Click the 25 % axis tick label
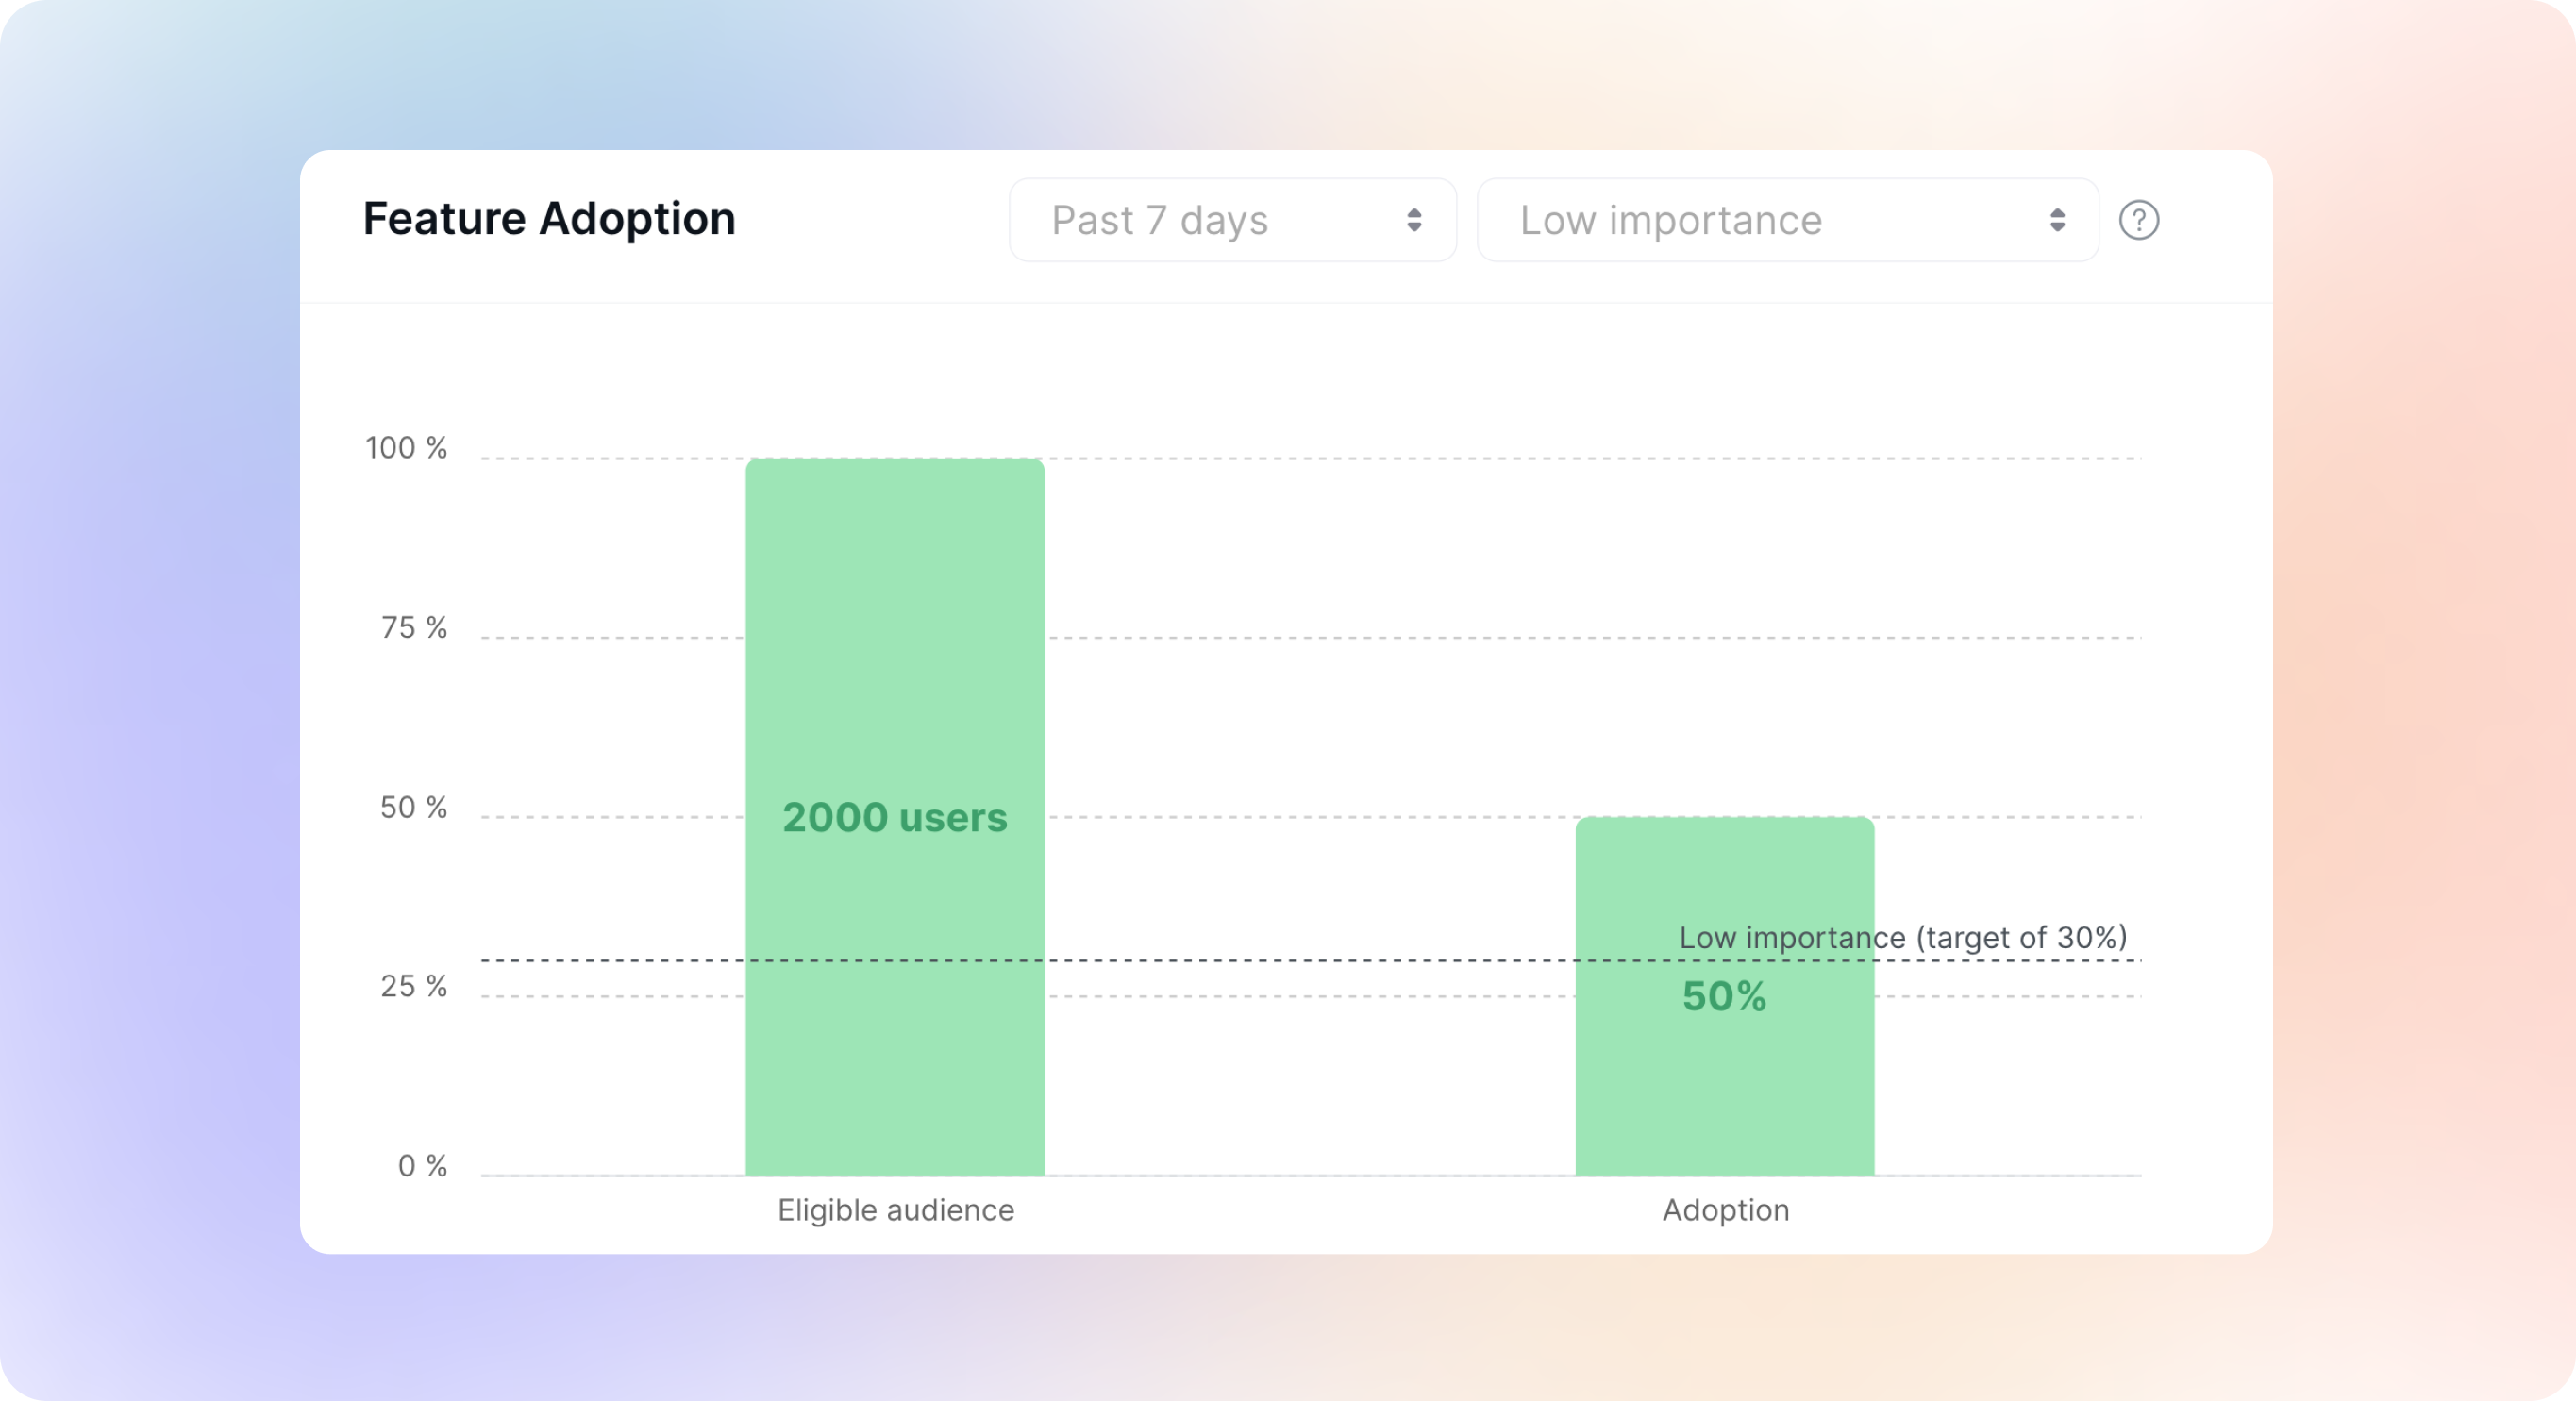Image resolution: width=2576 pixels, height=1401 pixels. [x=414, y=986]
